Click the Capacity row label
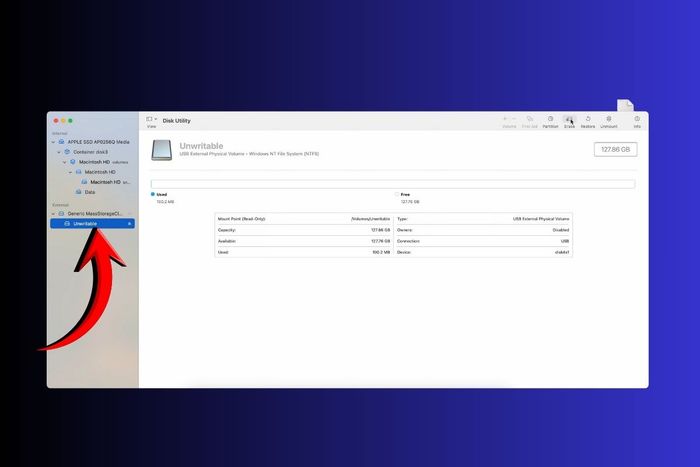 227,230
